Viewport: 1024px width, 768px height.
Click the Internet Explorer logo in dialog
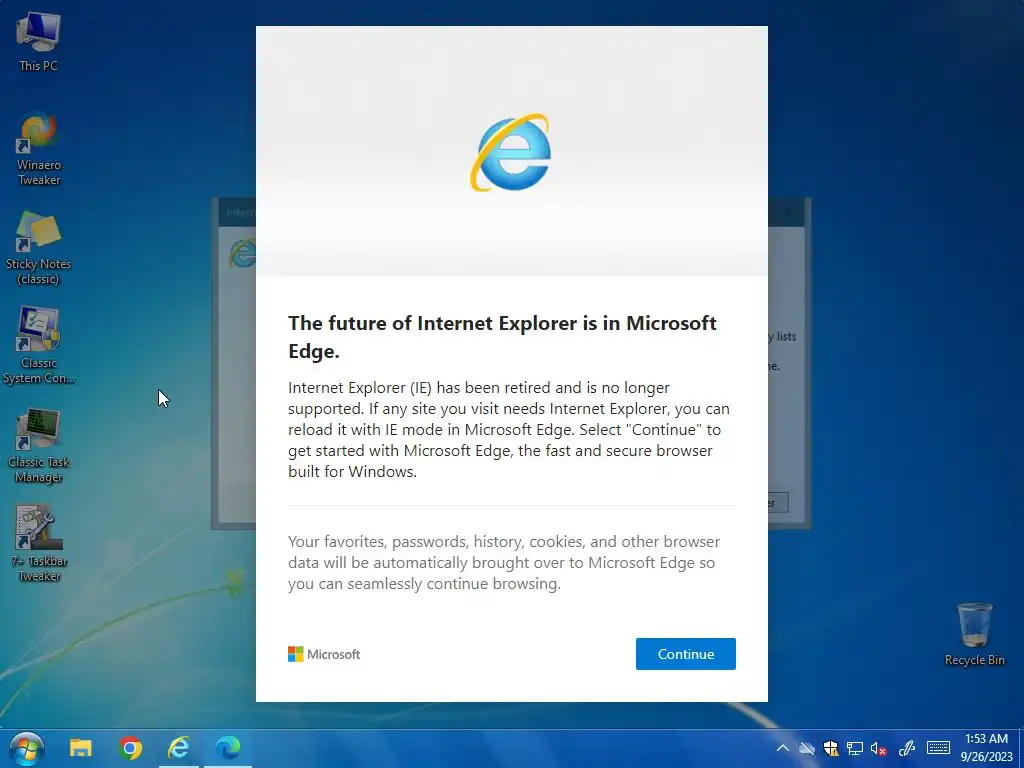(x=511, y=152)
